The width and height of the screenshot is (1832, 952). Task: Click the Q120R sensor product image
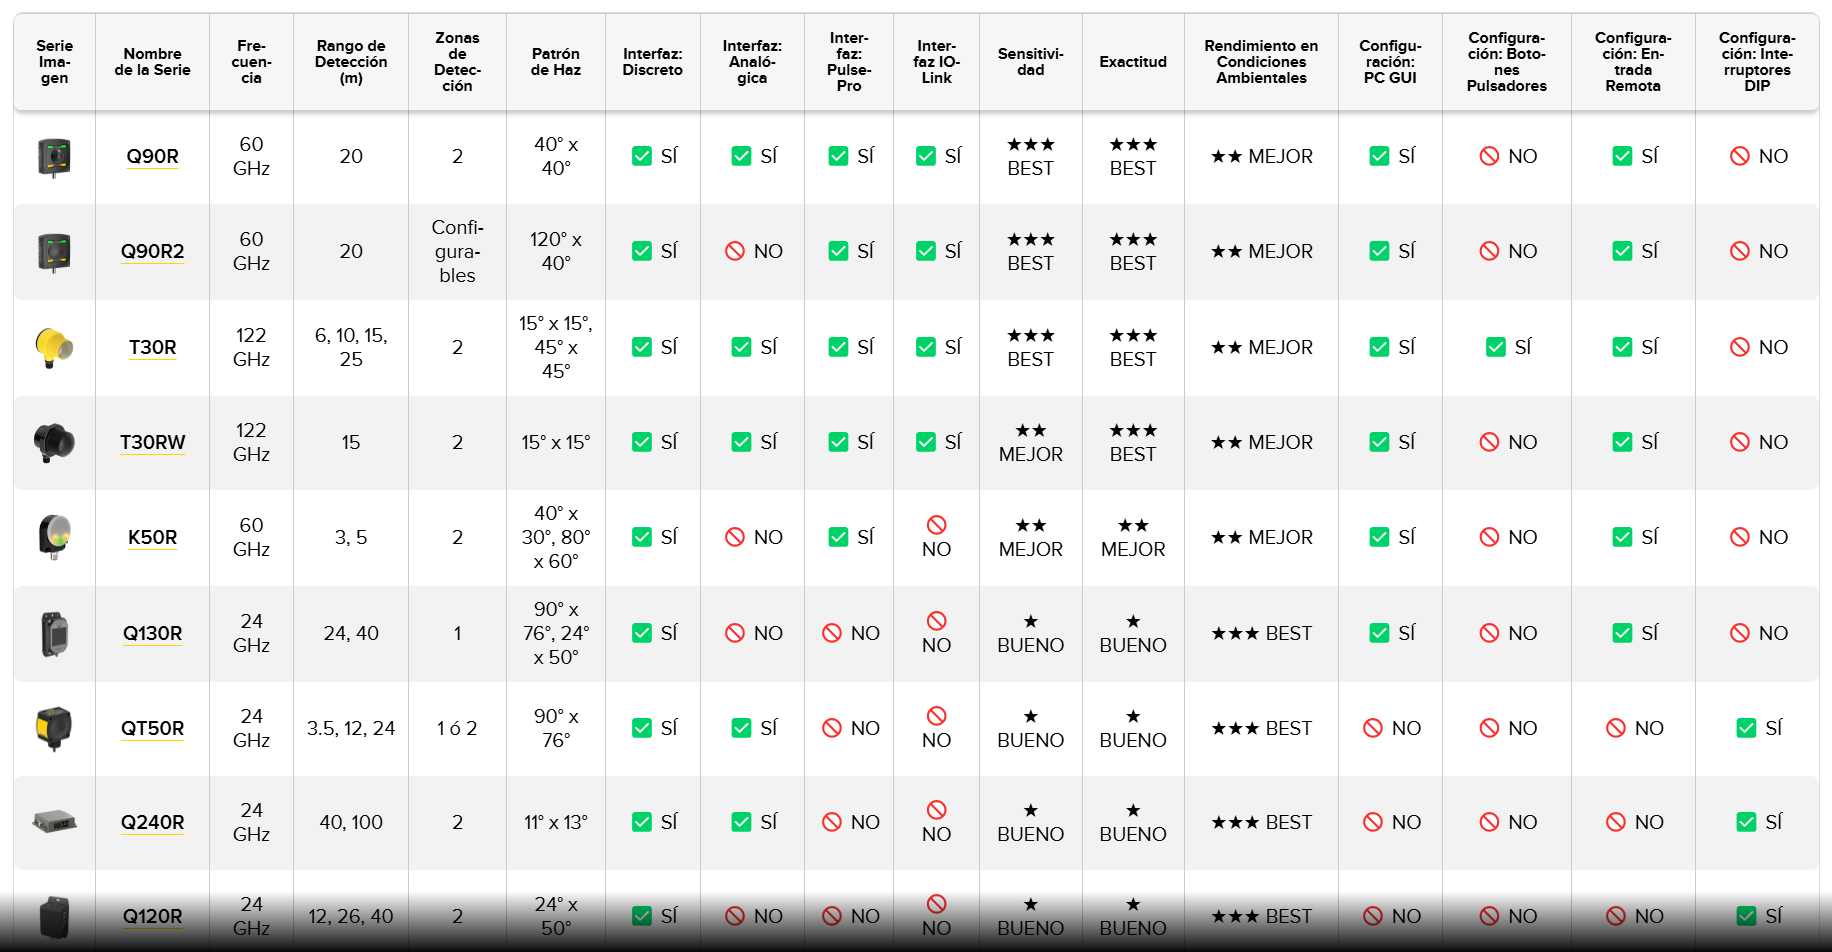click(54, 916)
